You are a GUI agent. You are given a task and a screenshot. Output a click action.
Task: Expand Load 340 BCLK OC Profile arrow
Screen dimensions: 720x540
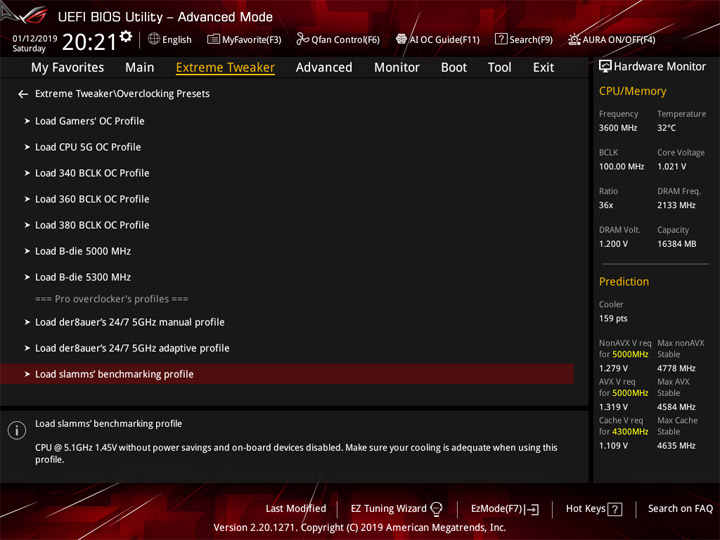[27, 173]
